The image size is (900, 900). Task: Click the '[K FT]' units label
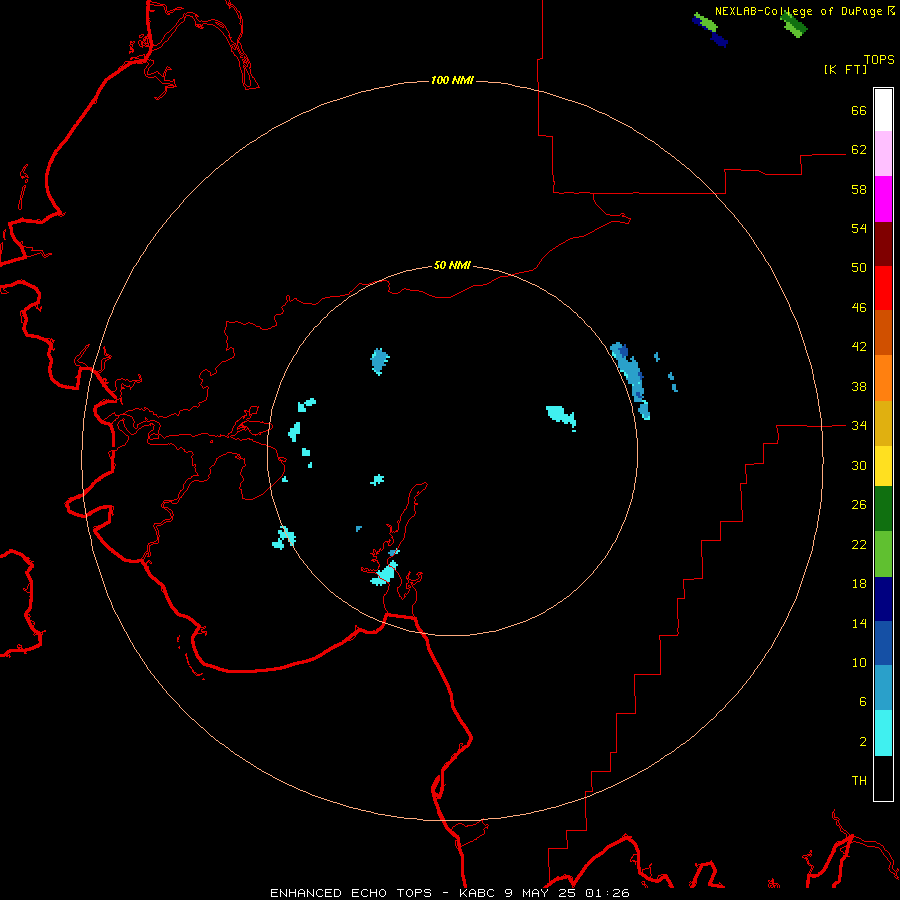point(845,69)
